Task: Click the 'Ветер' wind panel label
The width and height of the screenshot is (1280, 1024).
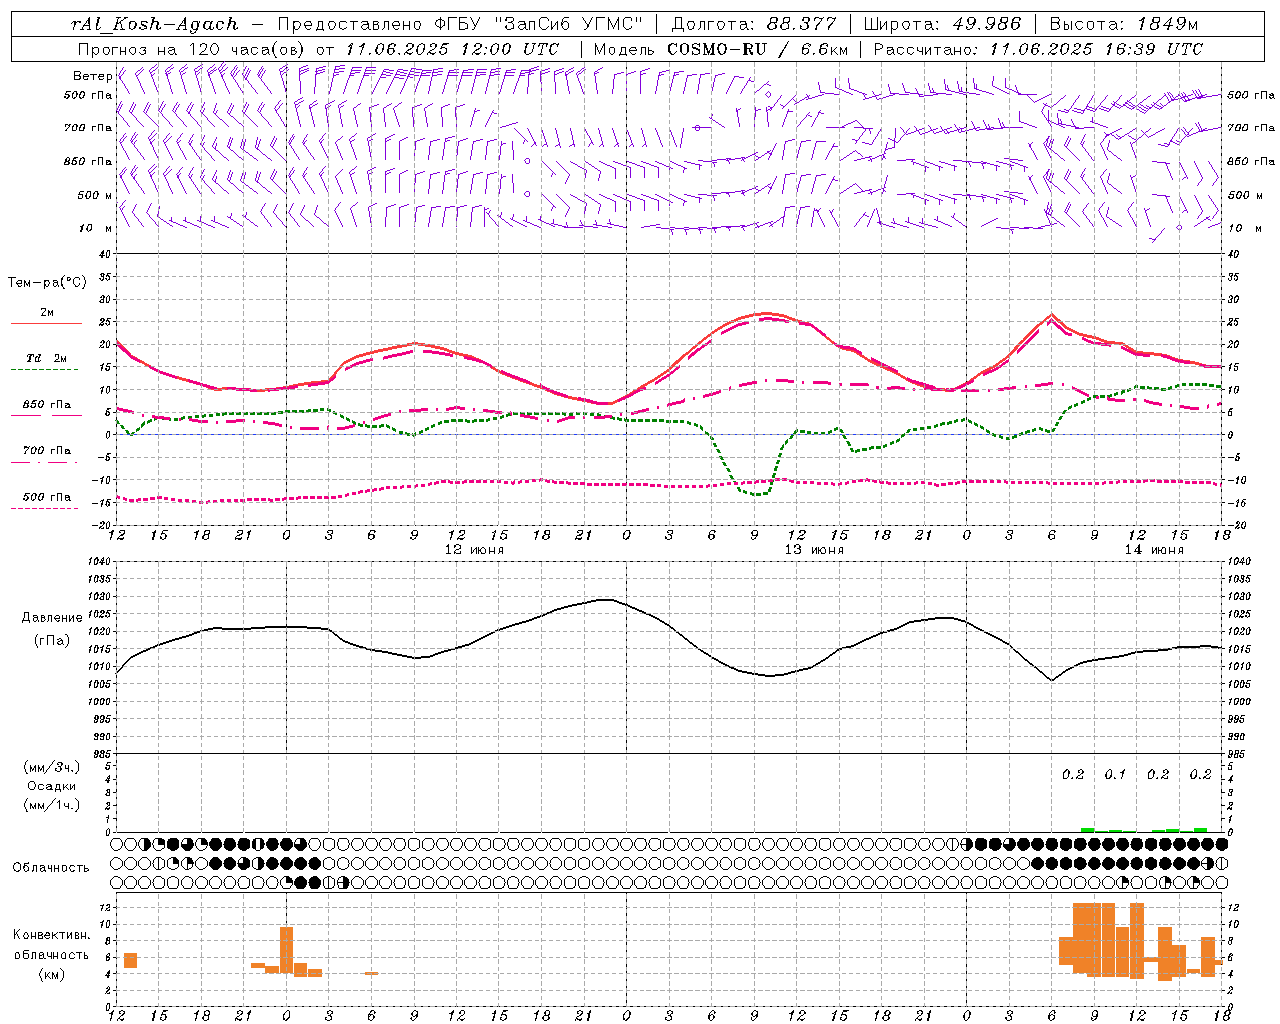Action: [x=93, y=76]
